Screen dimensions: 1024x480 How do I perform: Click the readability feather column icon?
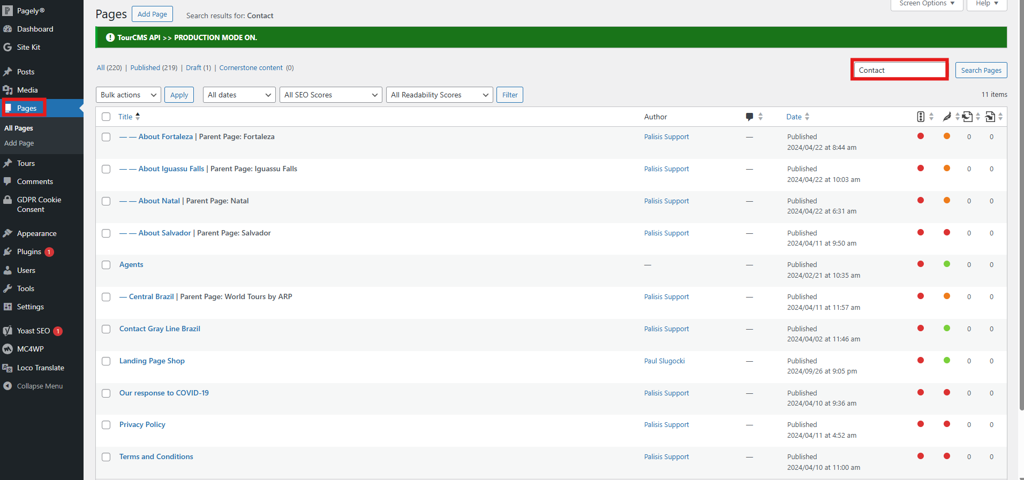pos(948,117)
